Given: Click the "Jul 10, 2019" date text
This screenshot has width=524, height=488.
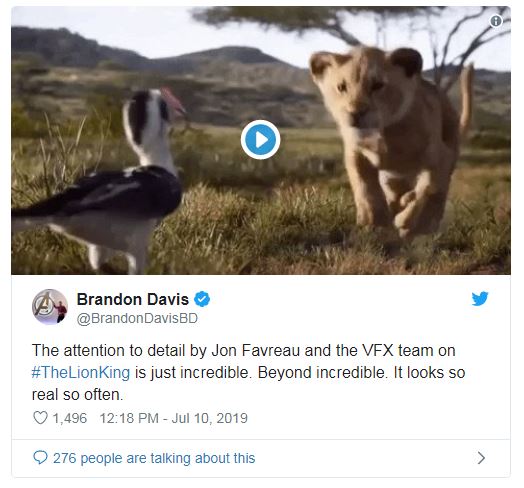Looking at the screenshot, I should (x=210, y=418).
